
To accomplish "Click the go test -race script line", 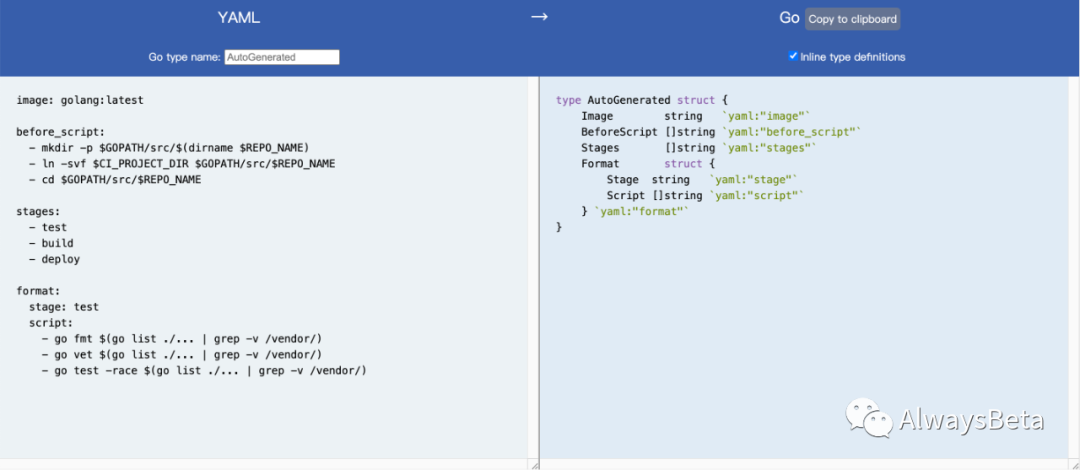I will click(x=204, y=371).
